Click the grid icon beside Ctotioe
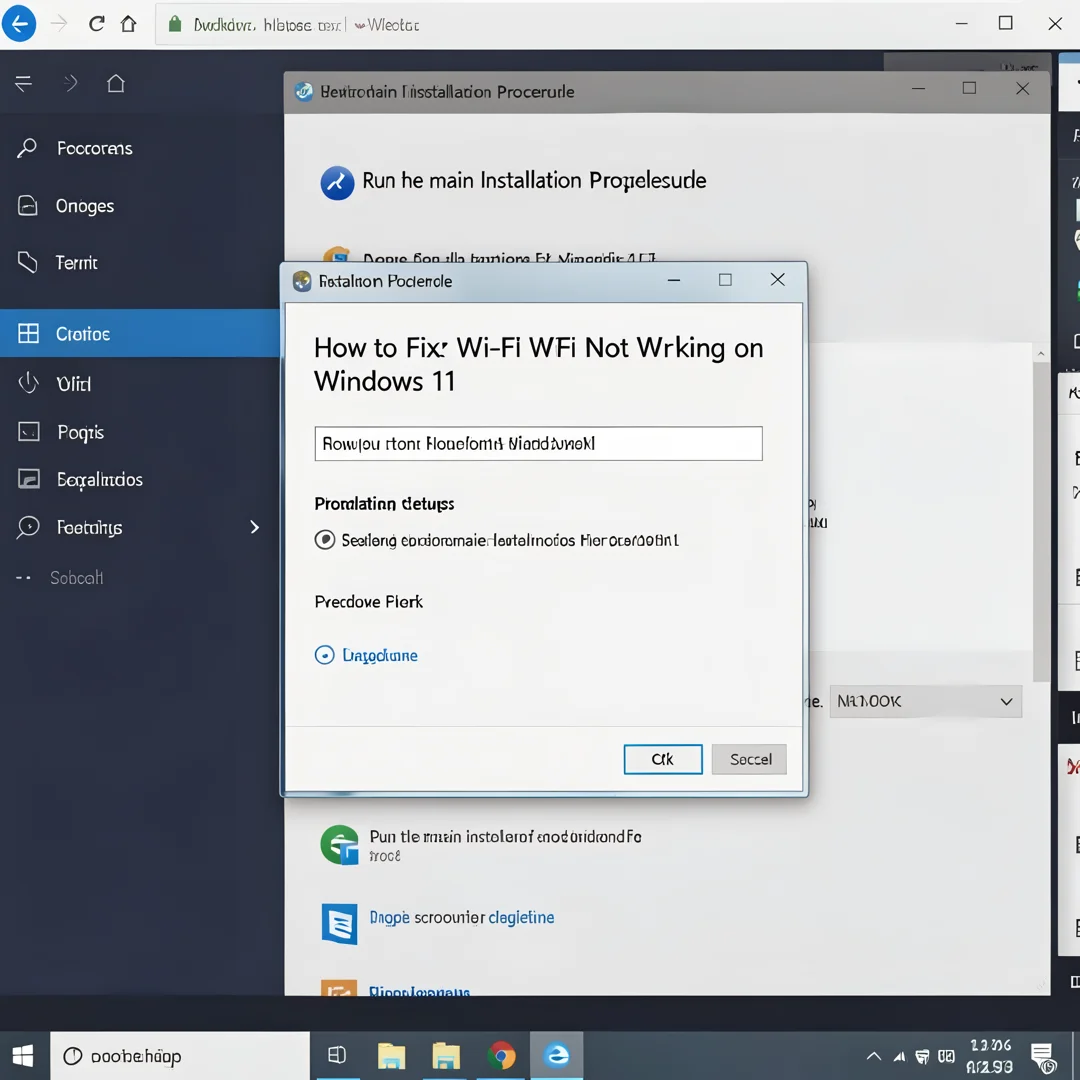The width and height of the screenshot is (1080, 1080). [x=28, y=333]
